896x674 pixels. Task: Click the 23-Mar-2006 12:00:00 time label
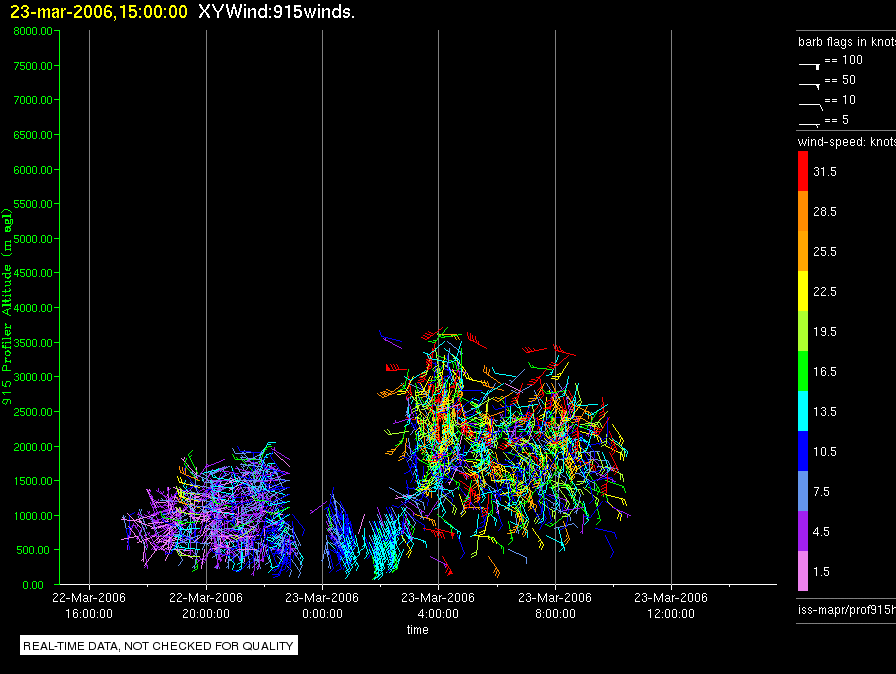coord(671,605)
